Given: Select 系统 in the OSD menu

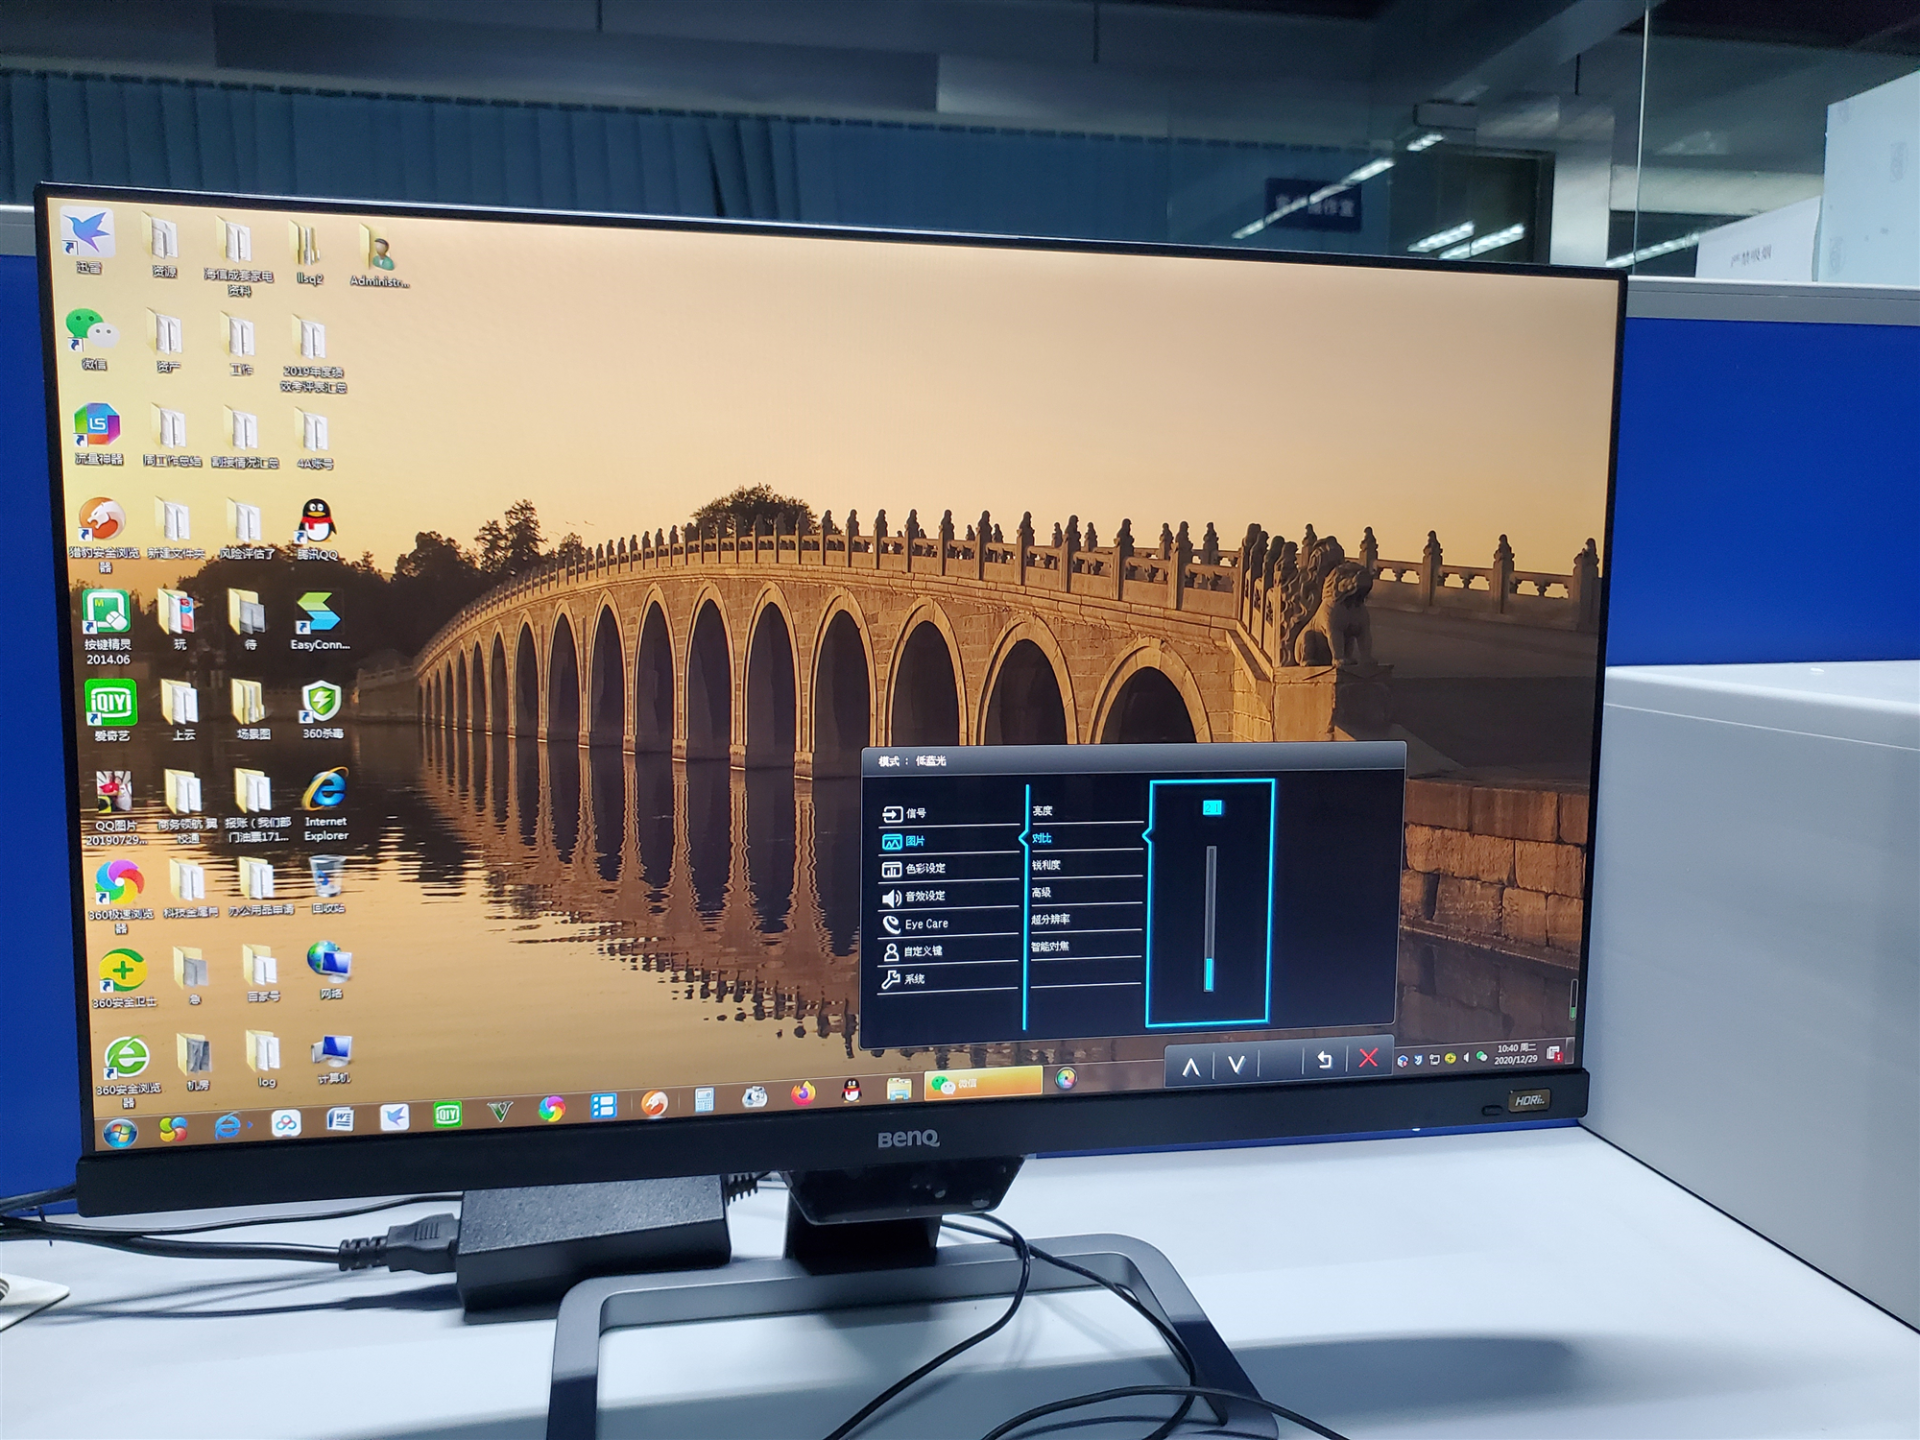Looking at the screenshot, I should coord(948,979).
